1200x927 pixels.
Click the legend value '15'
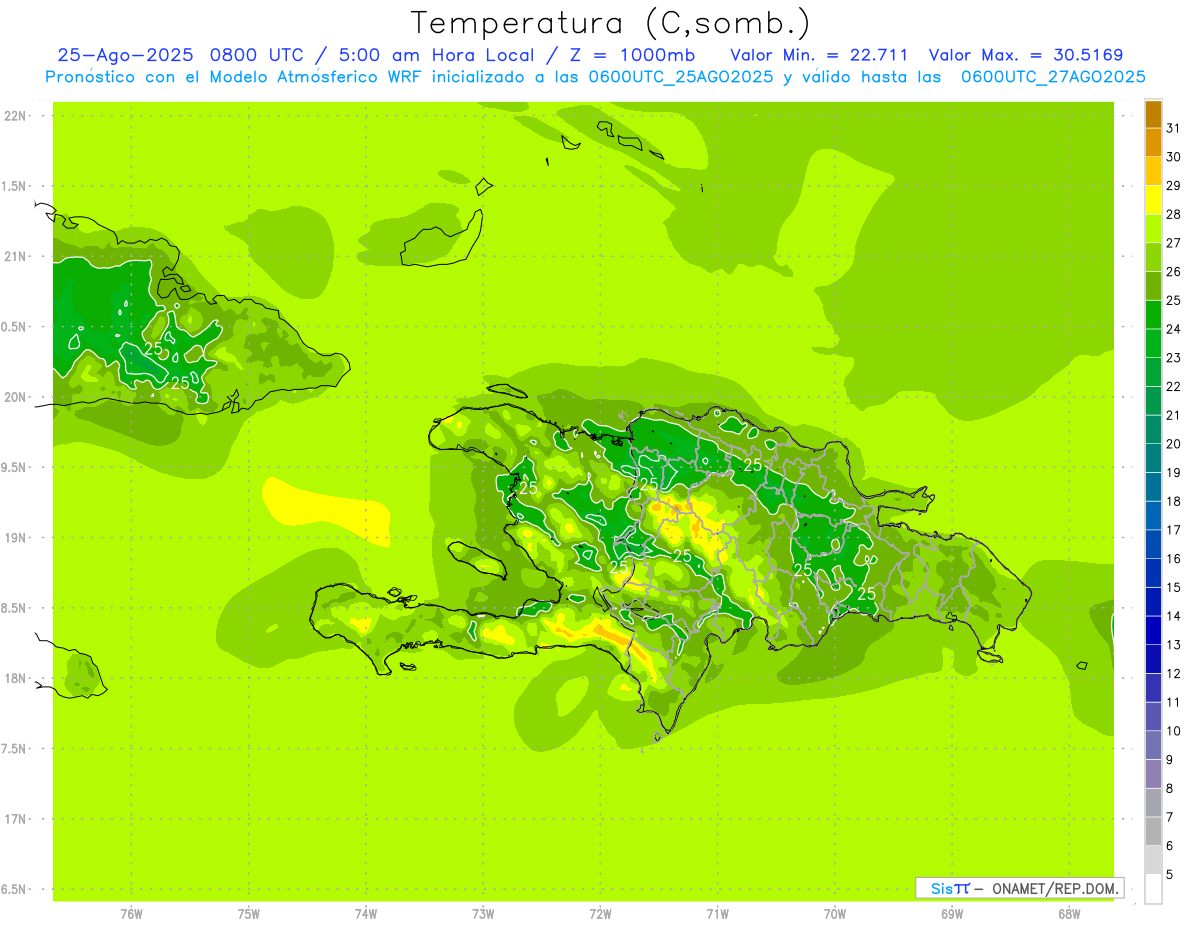tap(1174, 587)
